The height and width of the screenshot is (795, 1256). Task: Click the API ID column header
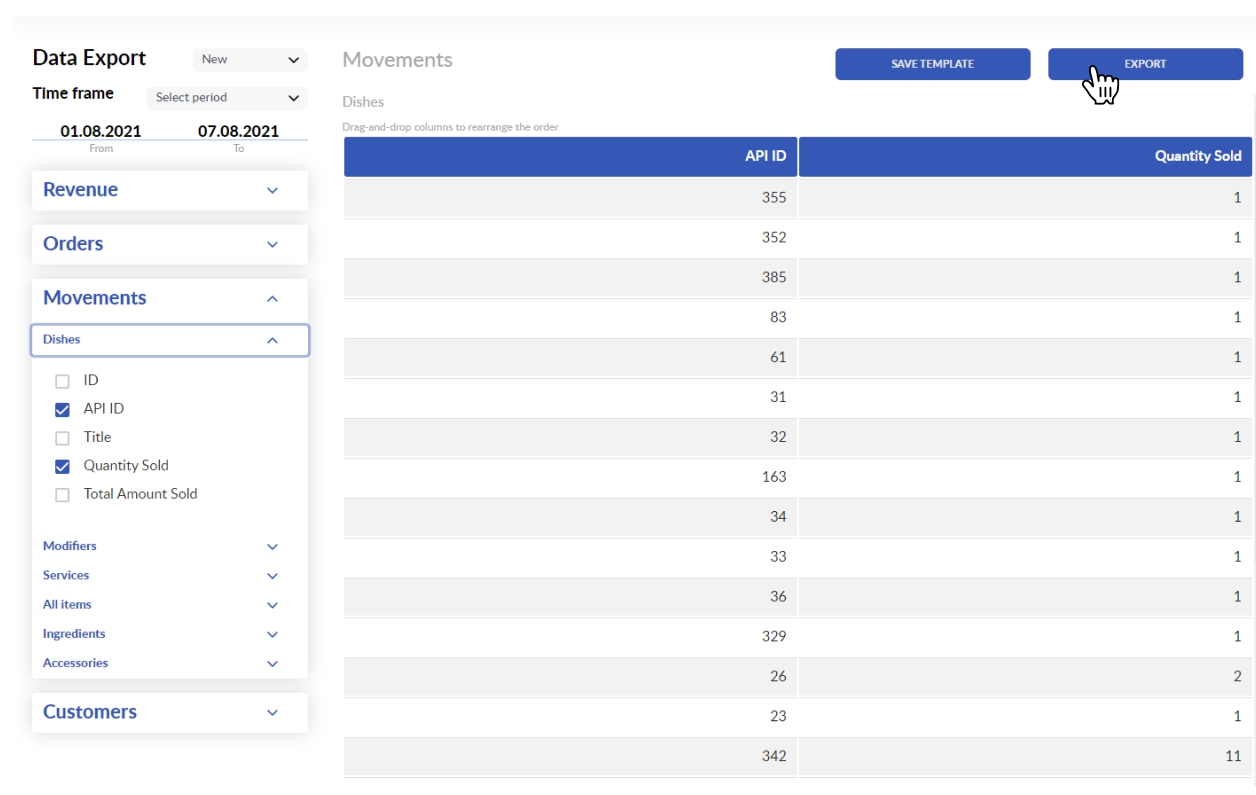click(570, 156)
